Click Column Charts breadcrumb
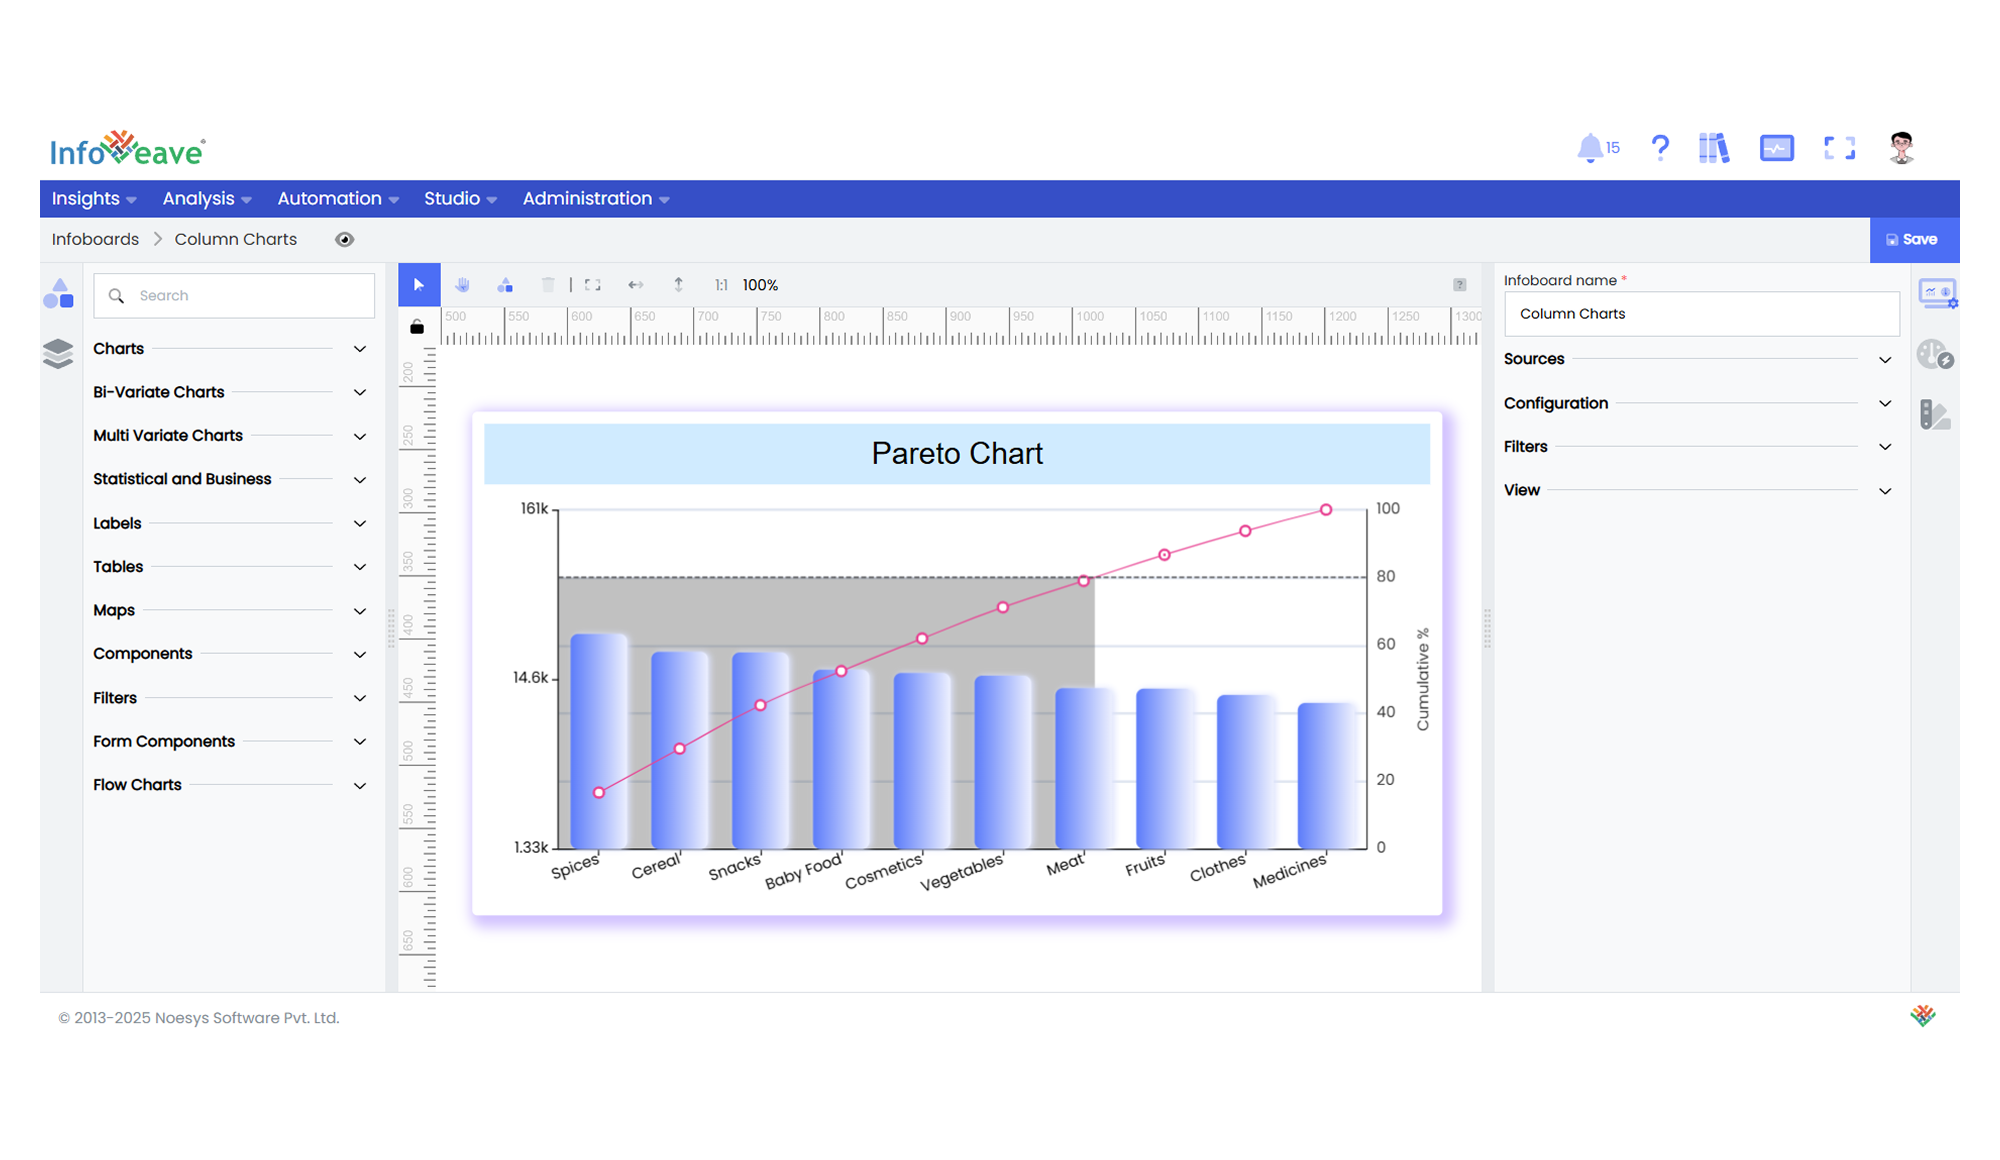Image resolution: width=2000 pixels, height=1160 pixels. tap(236, 239)
